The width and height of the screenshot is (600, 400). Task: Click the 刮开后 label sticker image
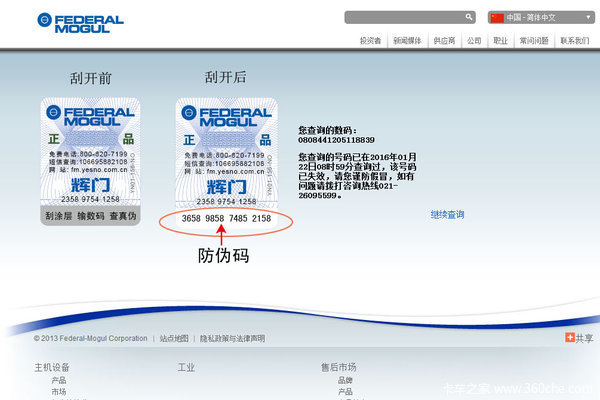(225, 160)
